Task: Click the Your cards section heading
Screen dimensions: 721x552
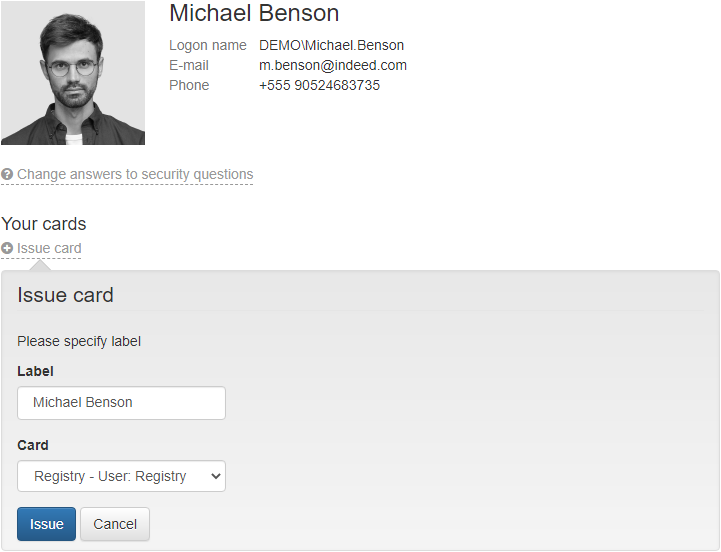Action: tap(44, 224)
